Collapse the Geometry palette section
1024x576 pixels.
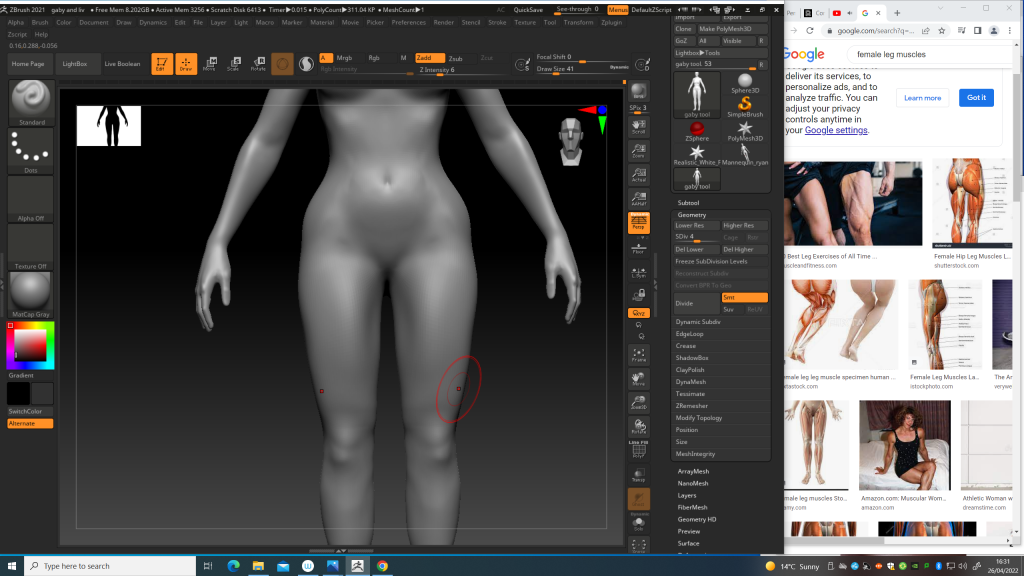(x=692, y=215)
